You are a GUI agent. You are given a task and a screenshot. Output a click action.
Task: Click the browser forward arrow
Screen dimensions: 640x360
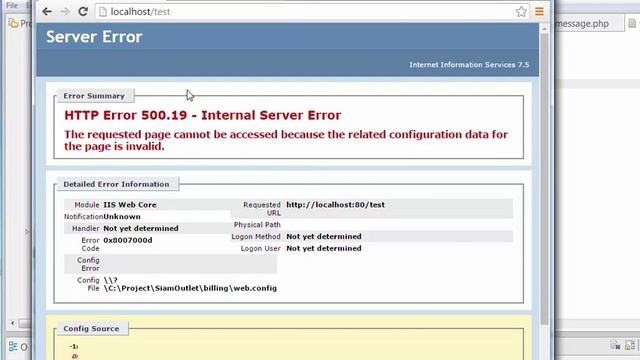65,11
